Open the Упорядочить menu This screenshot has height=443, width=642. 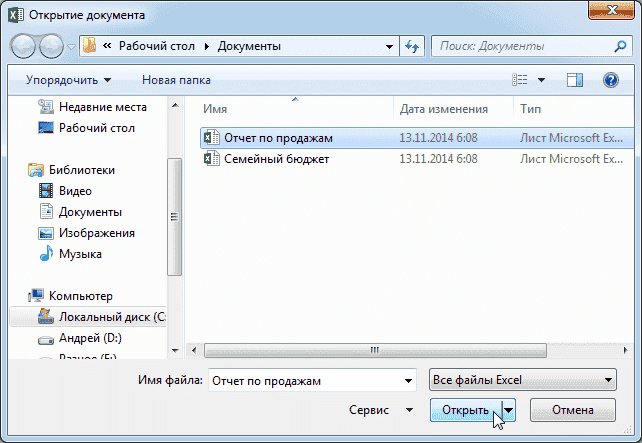tap(68, 80)
